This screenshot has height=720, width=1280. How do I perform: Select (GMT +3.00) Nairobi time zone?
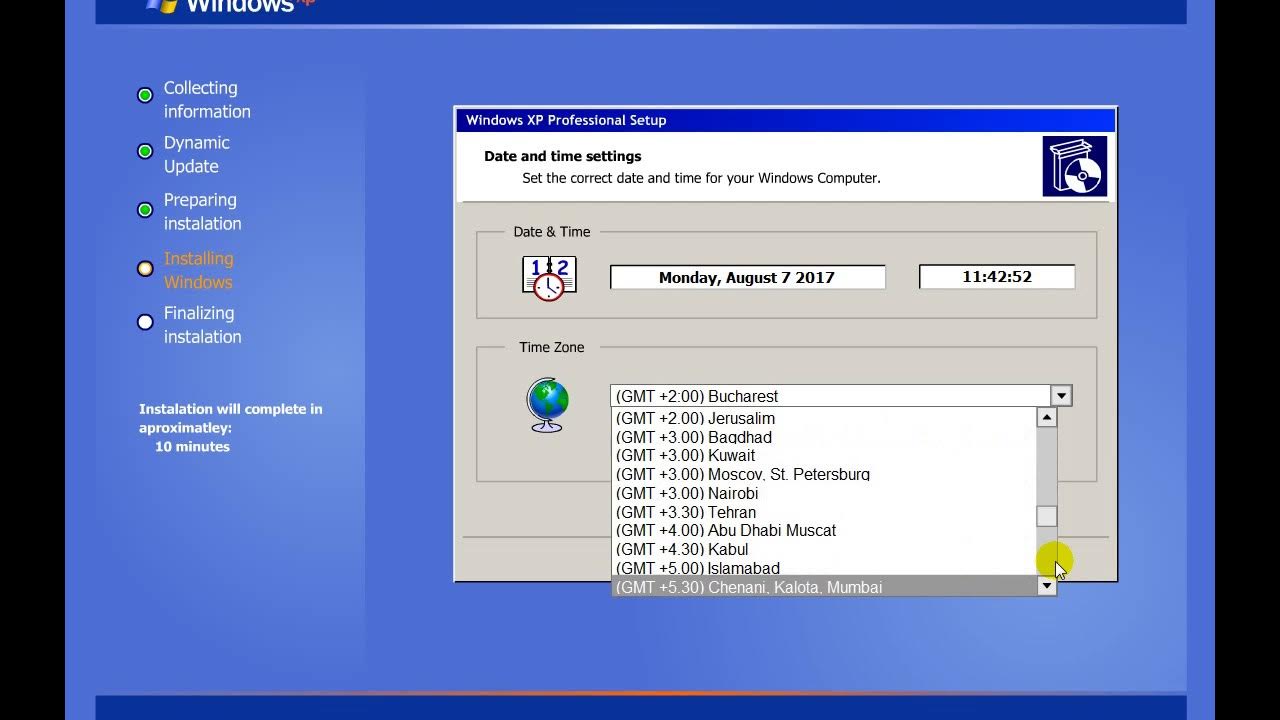(824, 493)
